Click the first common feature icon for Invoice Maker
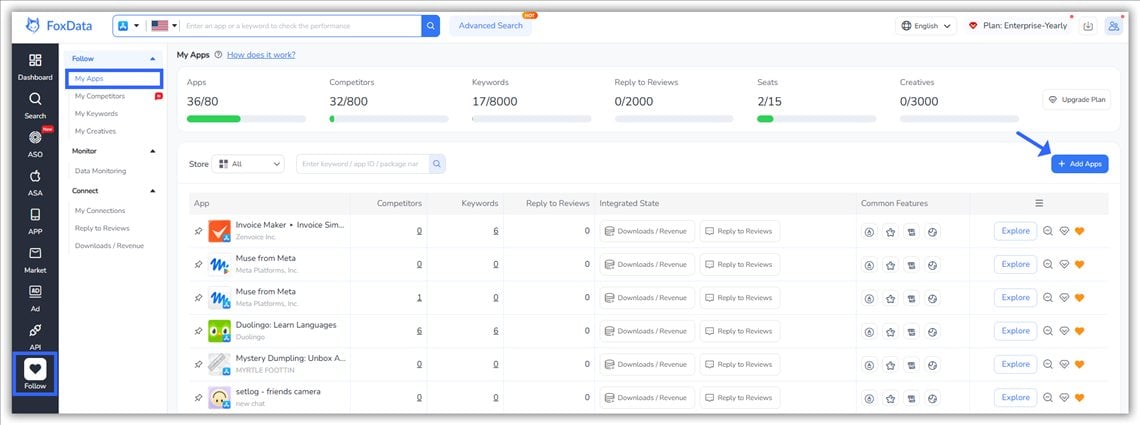This screenshot has width=1140, height=425. click(869, 232)
